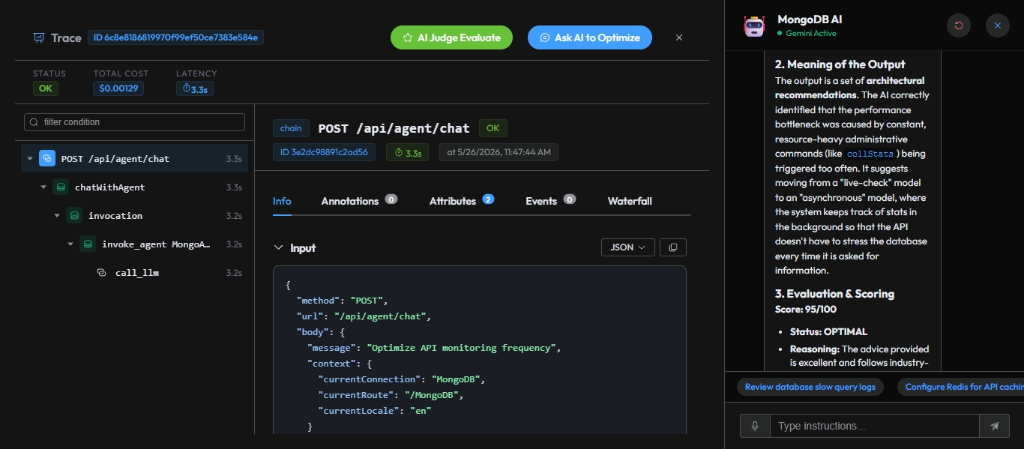
Task: Click the star icon in AI Judge Evaluate
Action: (408, 38)
